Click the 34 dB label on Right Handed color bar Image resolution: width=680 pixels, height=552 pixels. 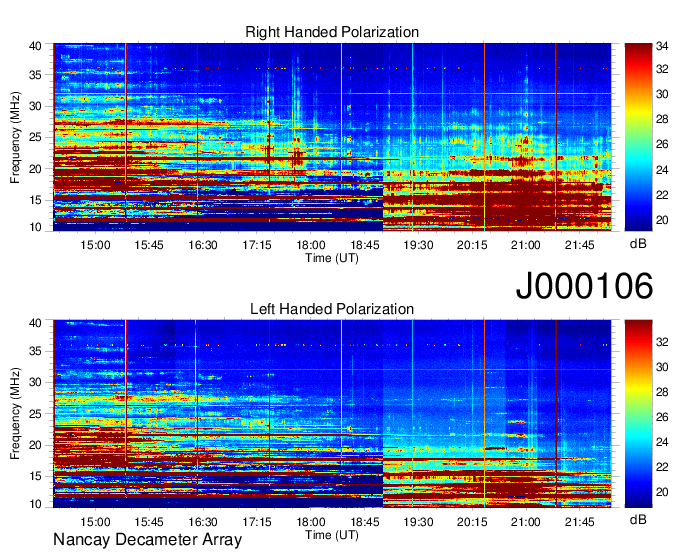662,46
